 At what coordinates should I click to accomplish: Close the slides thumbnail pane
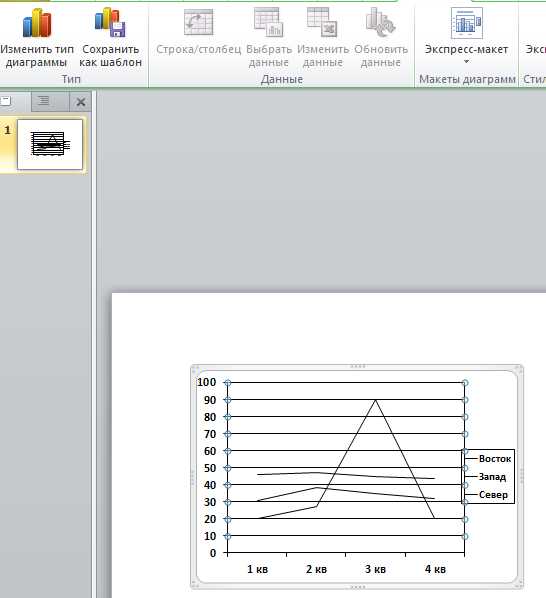pyautogui.click(x=80, y=102)
